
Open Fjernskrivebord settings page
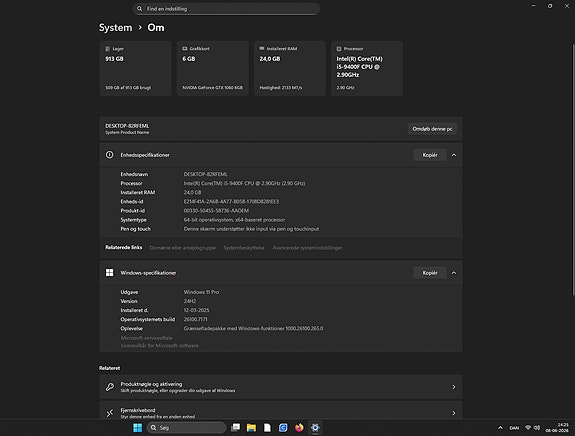click(281, 411)
